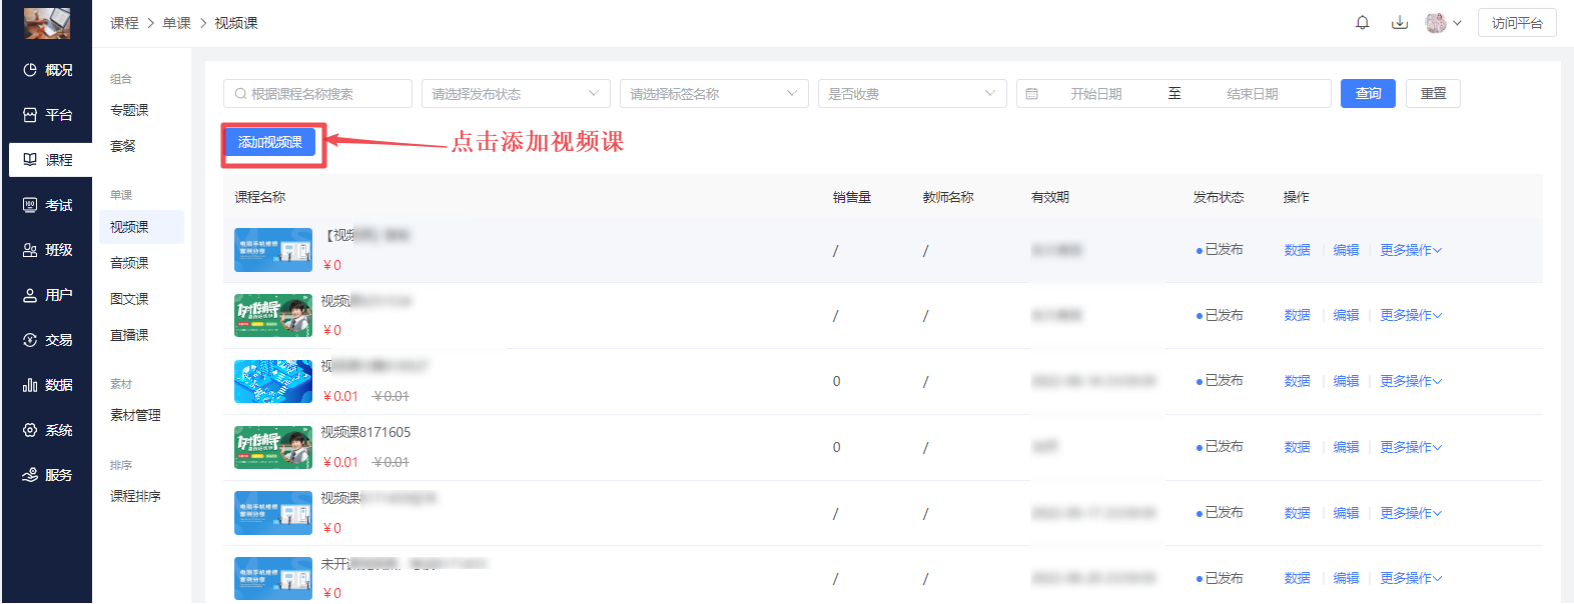Open 班级 class section in sidebar
Screen dimensions: 1574x604
pyautogui.click(x=48, y=250)
